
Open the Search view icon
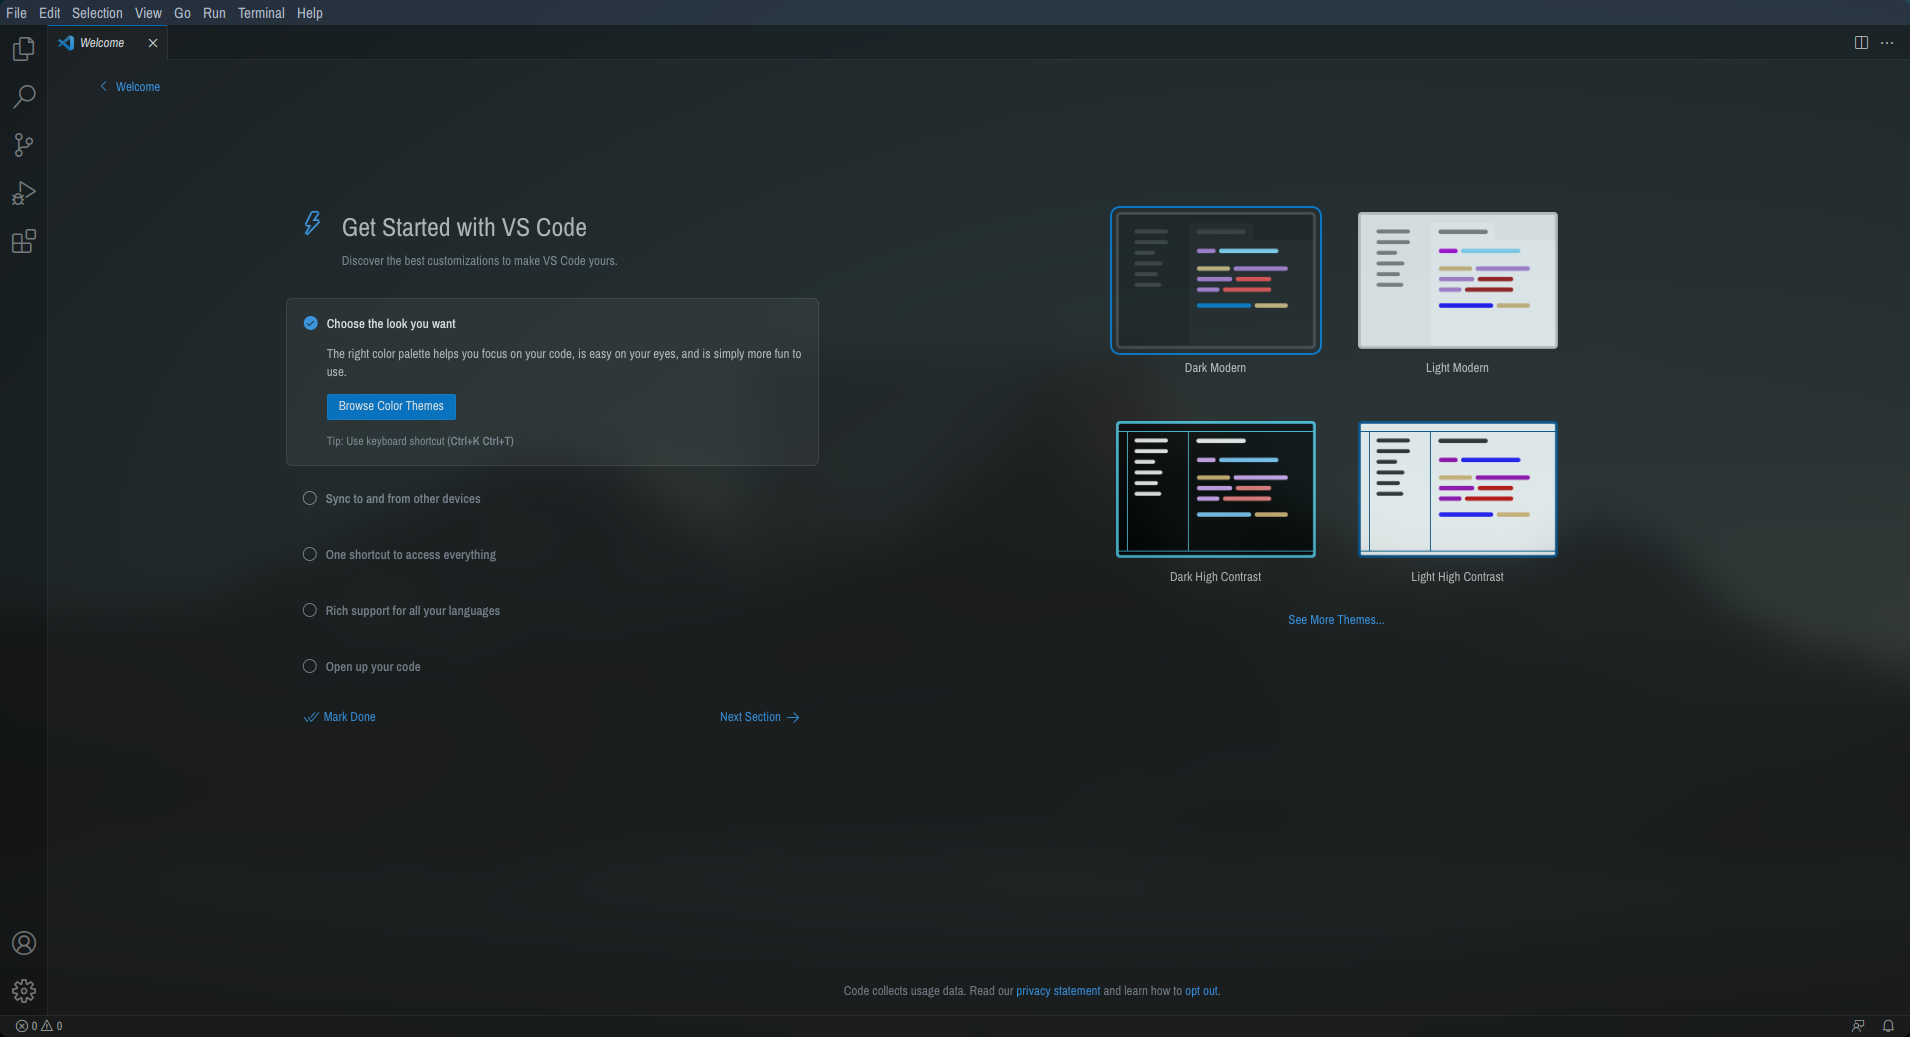[24, 97]
